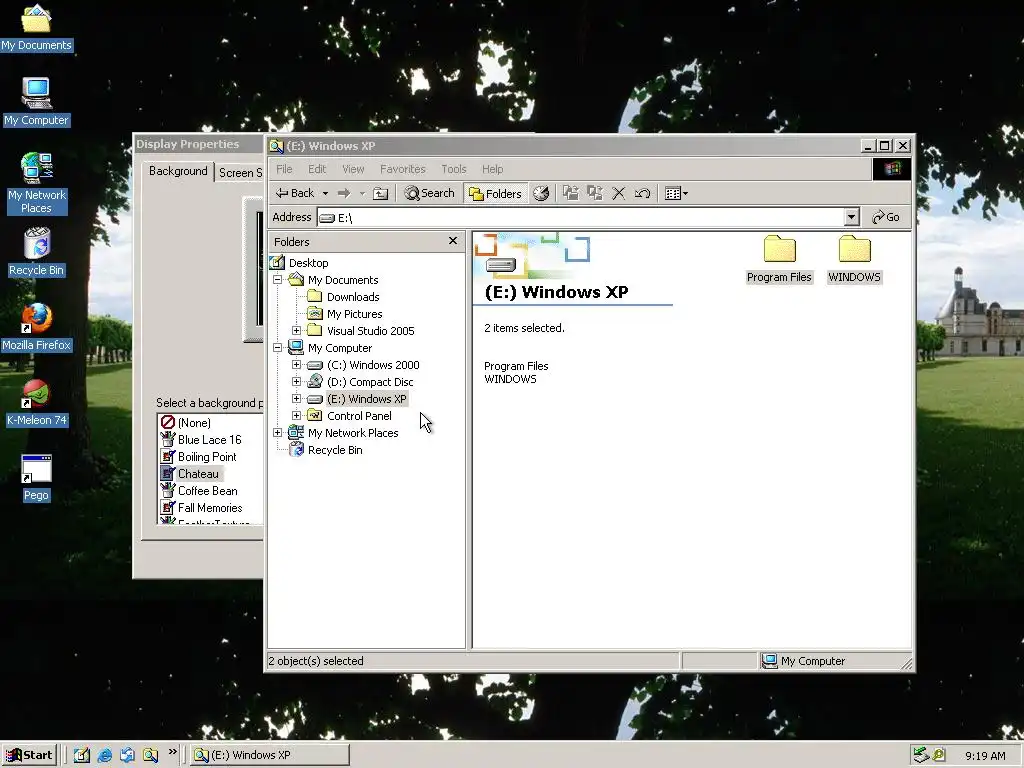Open the Search pane from the toolbar
The image size is (1024, 768).
(x=429, y=193)
